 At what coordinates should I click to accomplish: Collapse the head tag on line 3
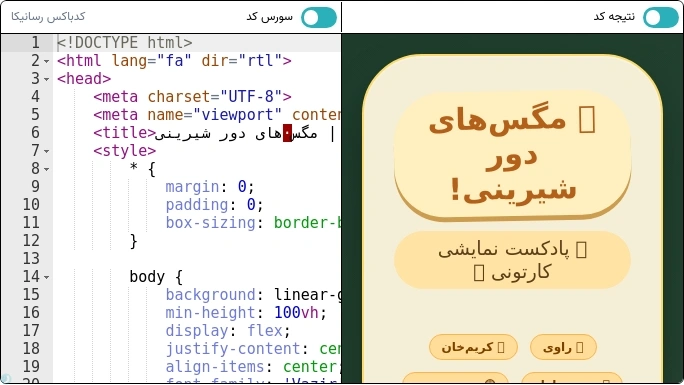click(47, 79)
